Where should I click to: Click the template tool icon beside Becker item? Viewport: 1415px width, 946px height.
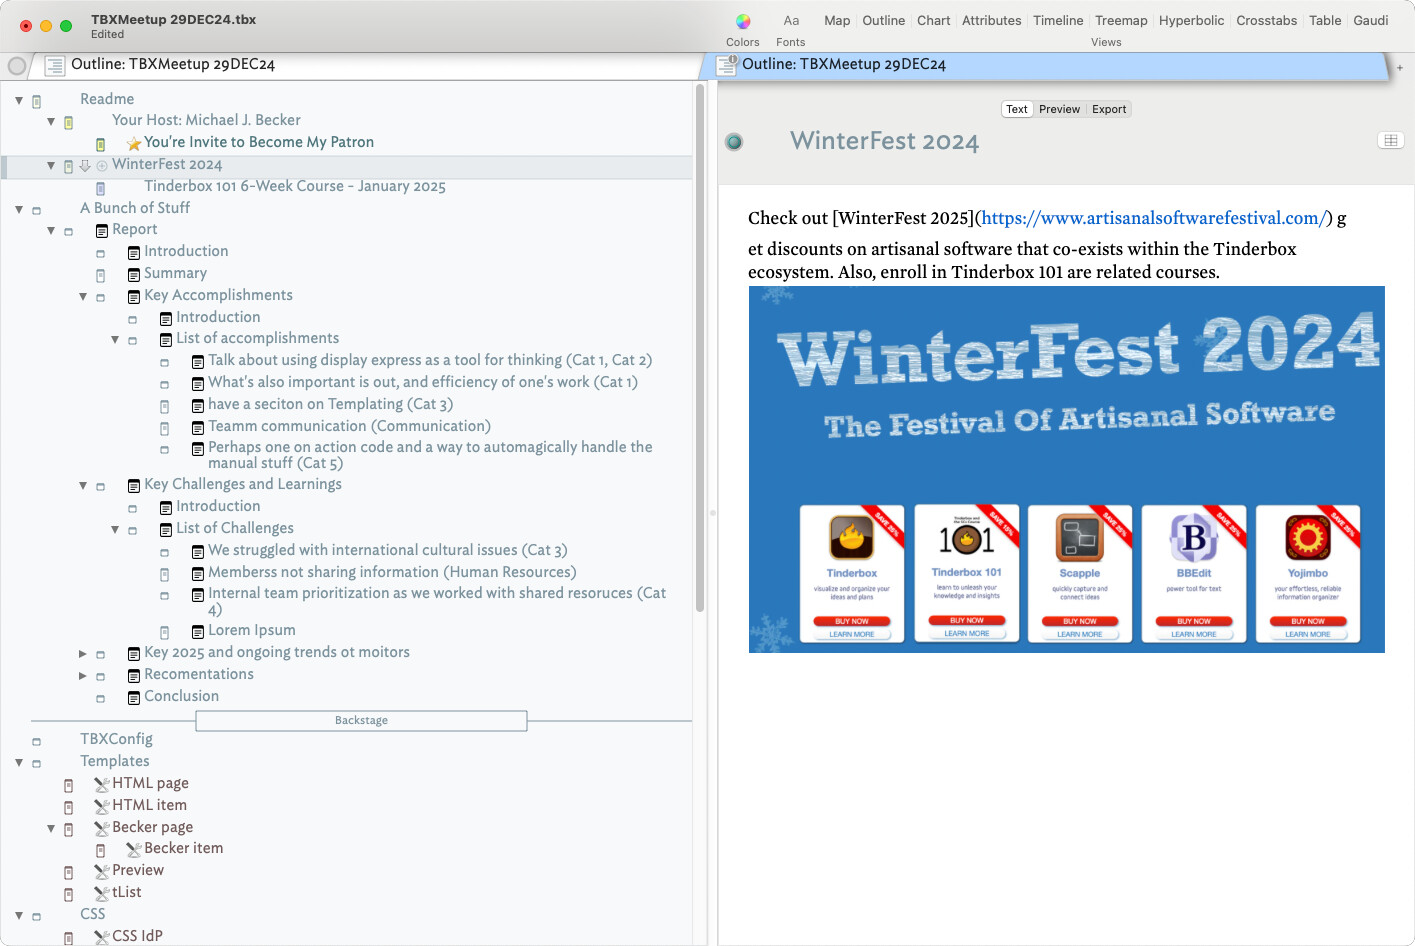click(134, 849)
